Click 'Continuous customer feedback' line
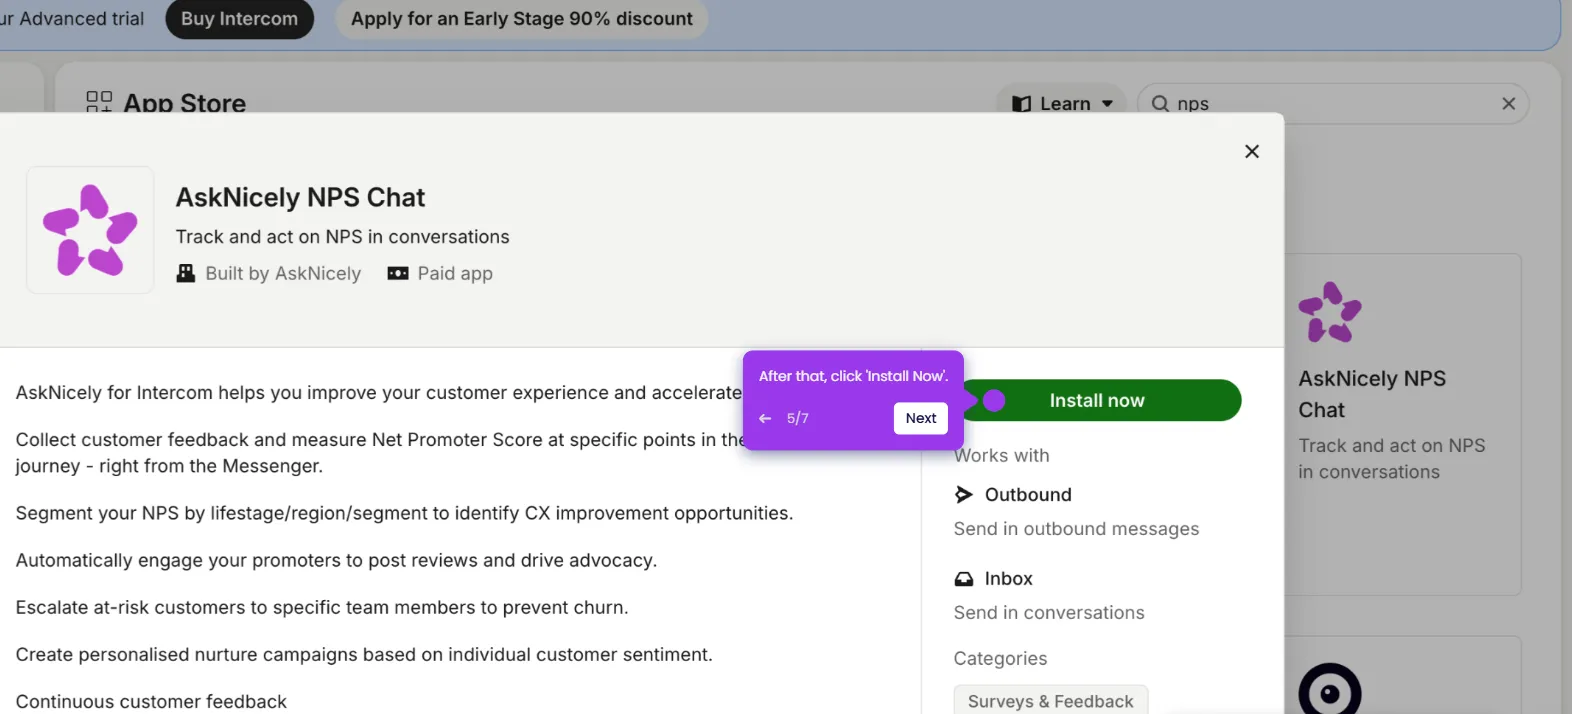This screenshot has width=1572, height=714. point(151,701)
